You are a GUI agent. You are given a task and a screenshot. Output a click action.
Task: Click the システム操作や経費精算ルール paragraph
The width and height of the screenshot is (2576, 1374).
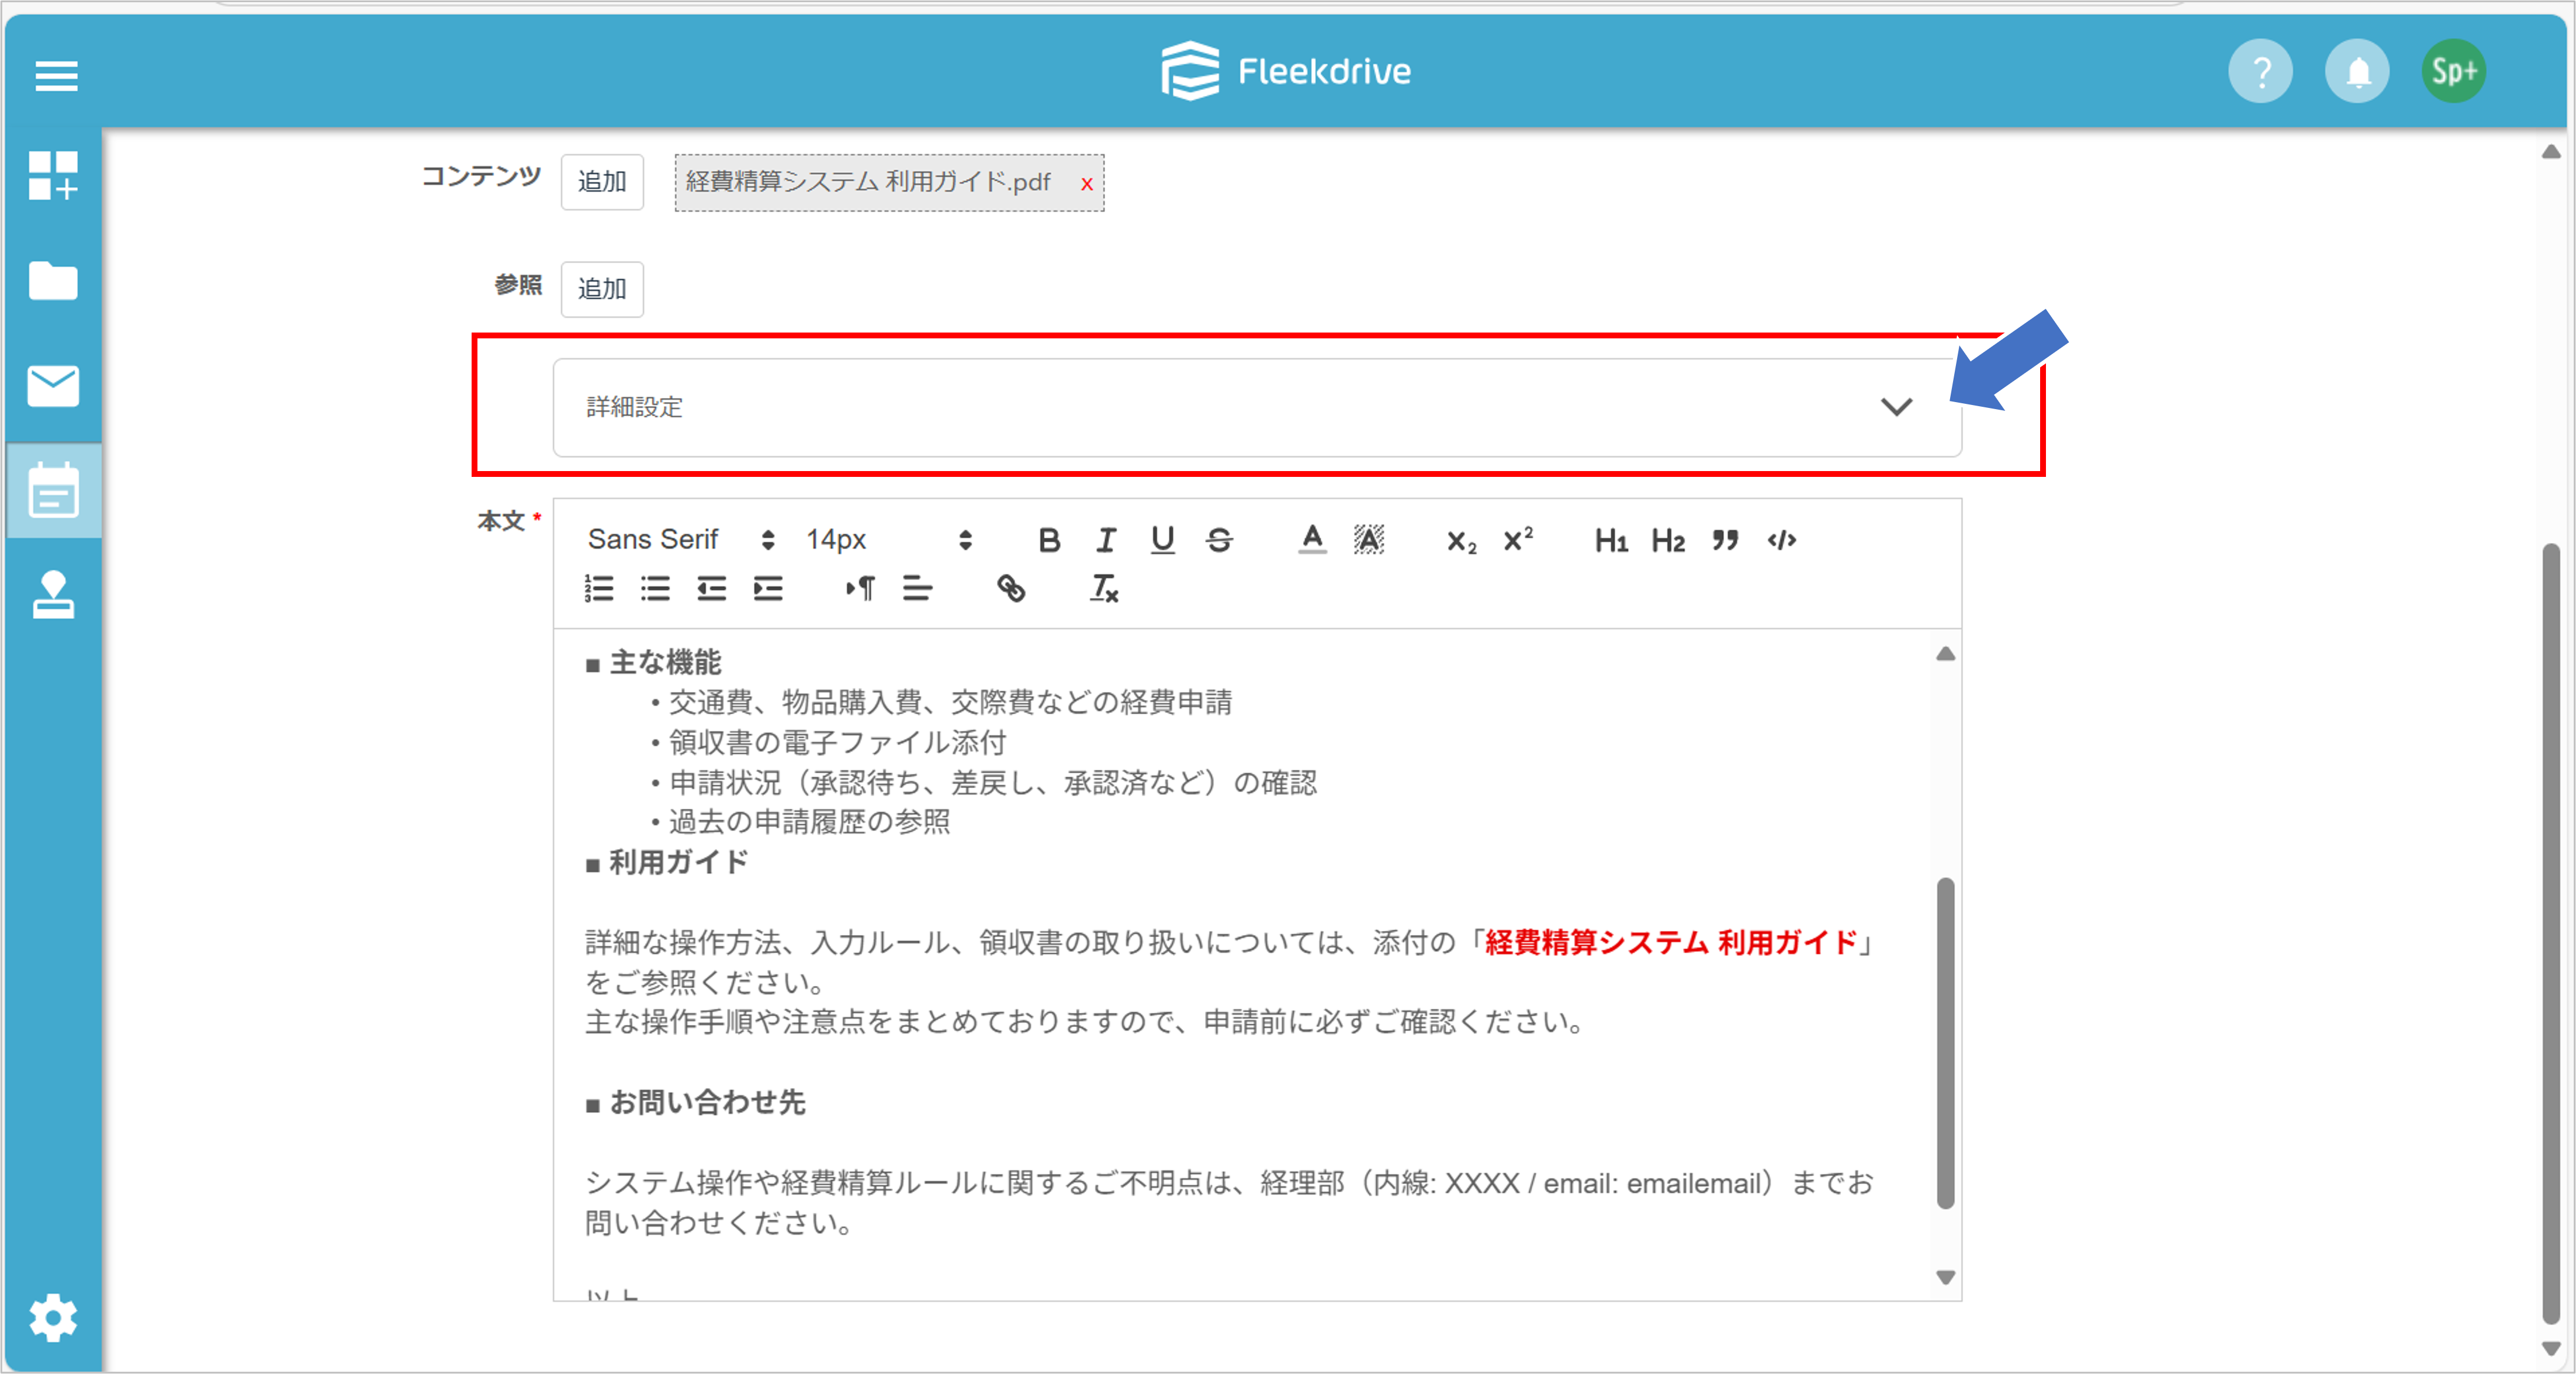pos(1229,1203)
